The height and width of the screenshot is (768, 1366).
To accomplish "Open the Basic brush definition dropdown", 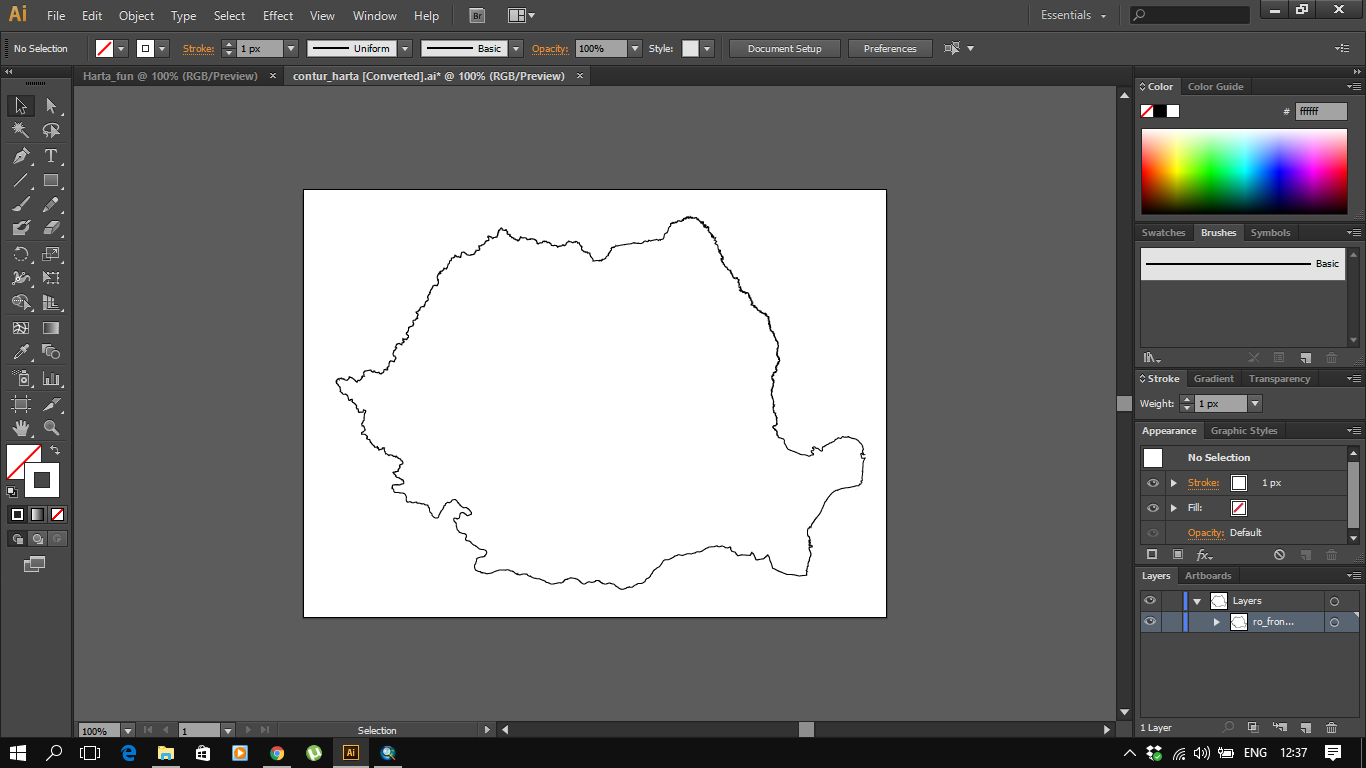I will pos(516,48).
